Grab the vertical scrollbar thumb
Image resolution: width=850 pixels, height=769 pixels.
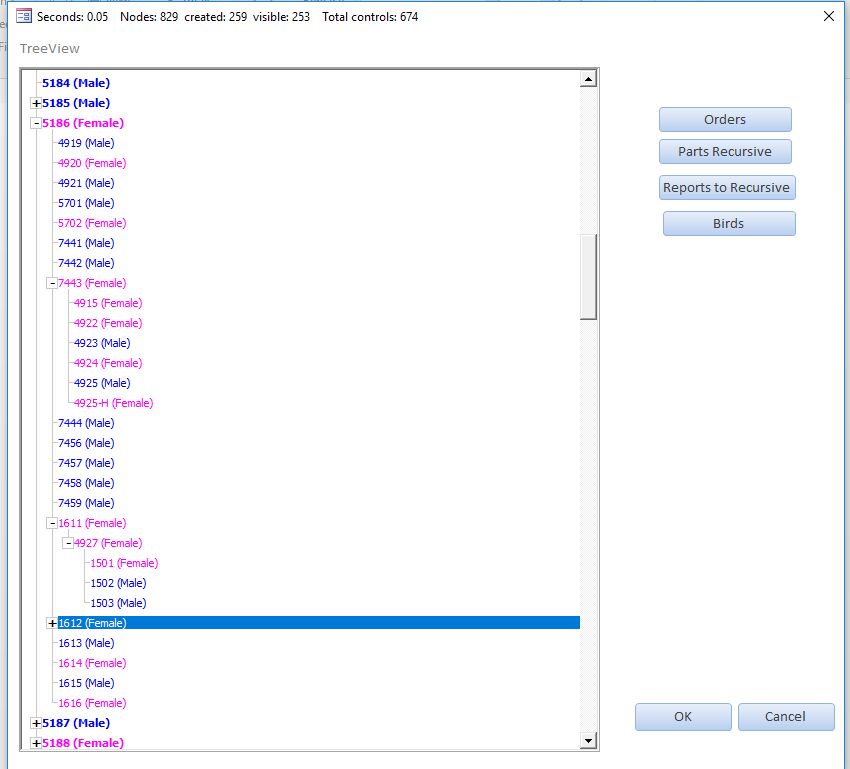pyautogui.click(x=588, y=277)
